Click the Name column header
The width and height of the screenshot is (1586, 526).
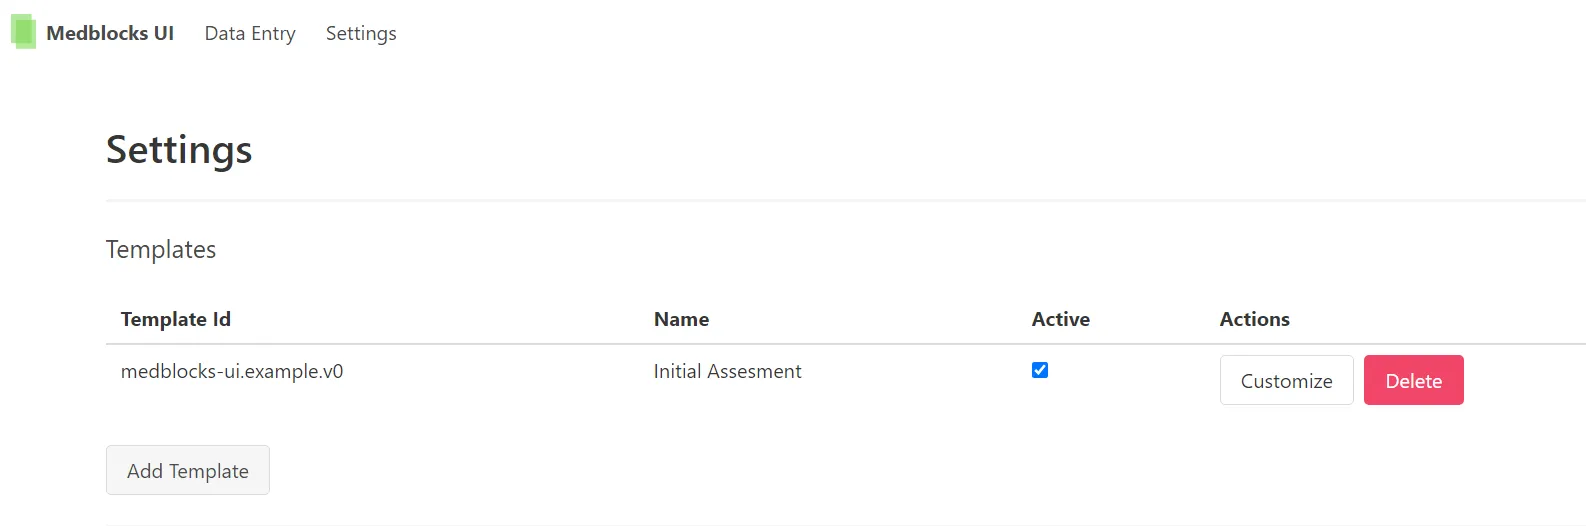click(681, 319)
